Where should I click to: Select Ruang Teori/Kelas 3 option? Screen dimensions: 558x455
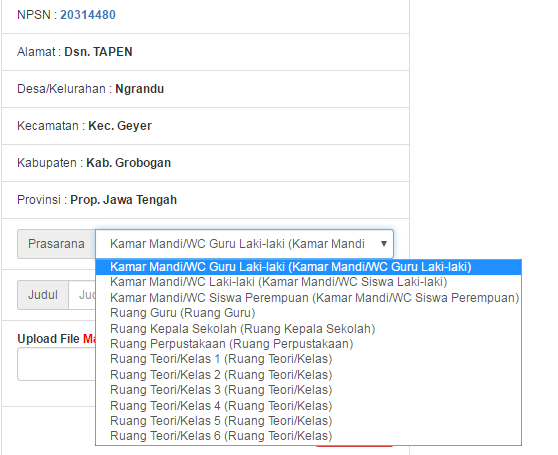point(309,390)
